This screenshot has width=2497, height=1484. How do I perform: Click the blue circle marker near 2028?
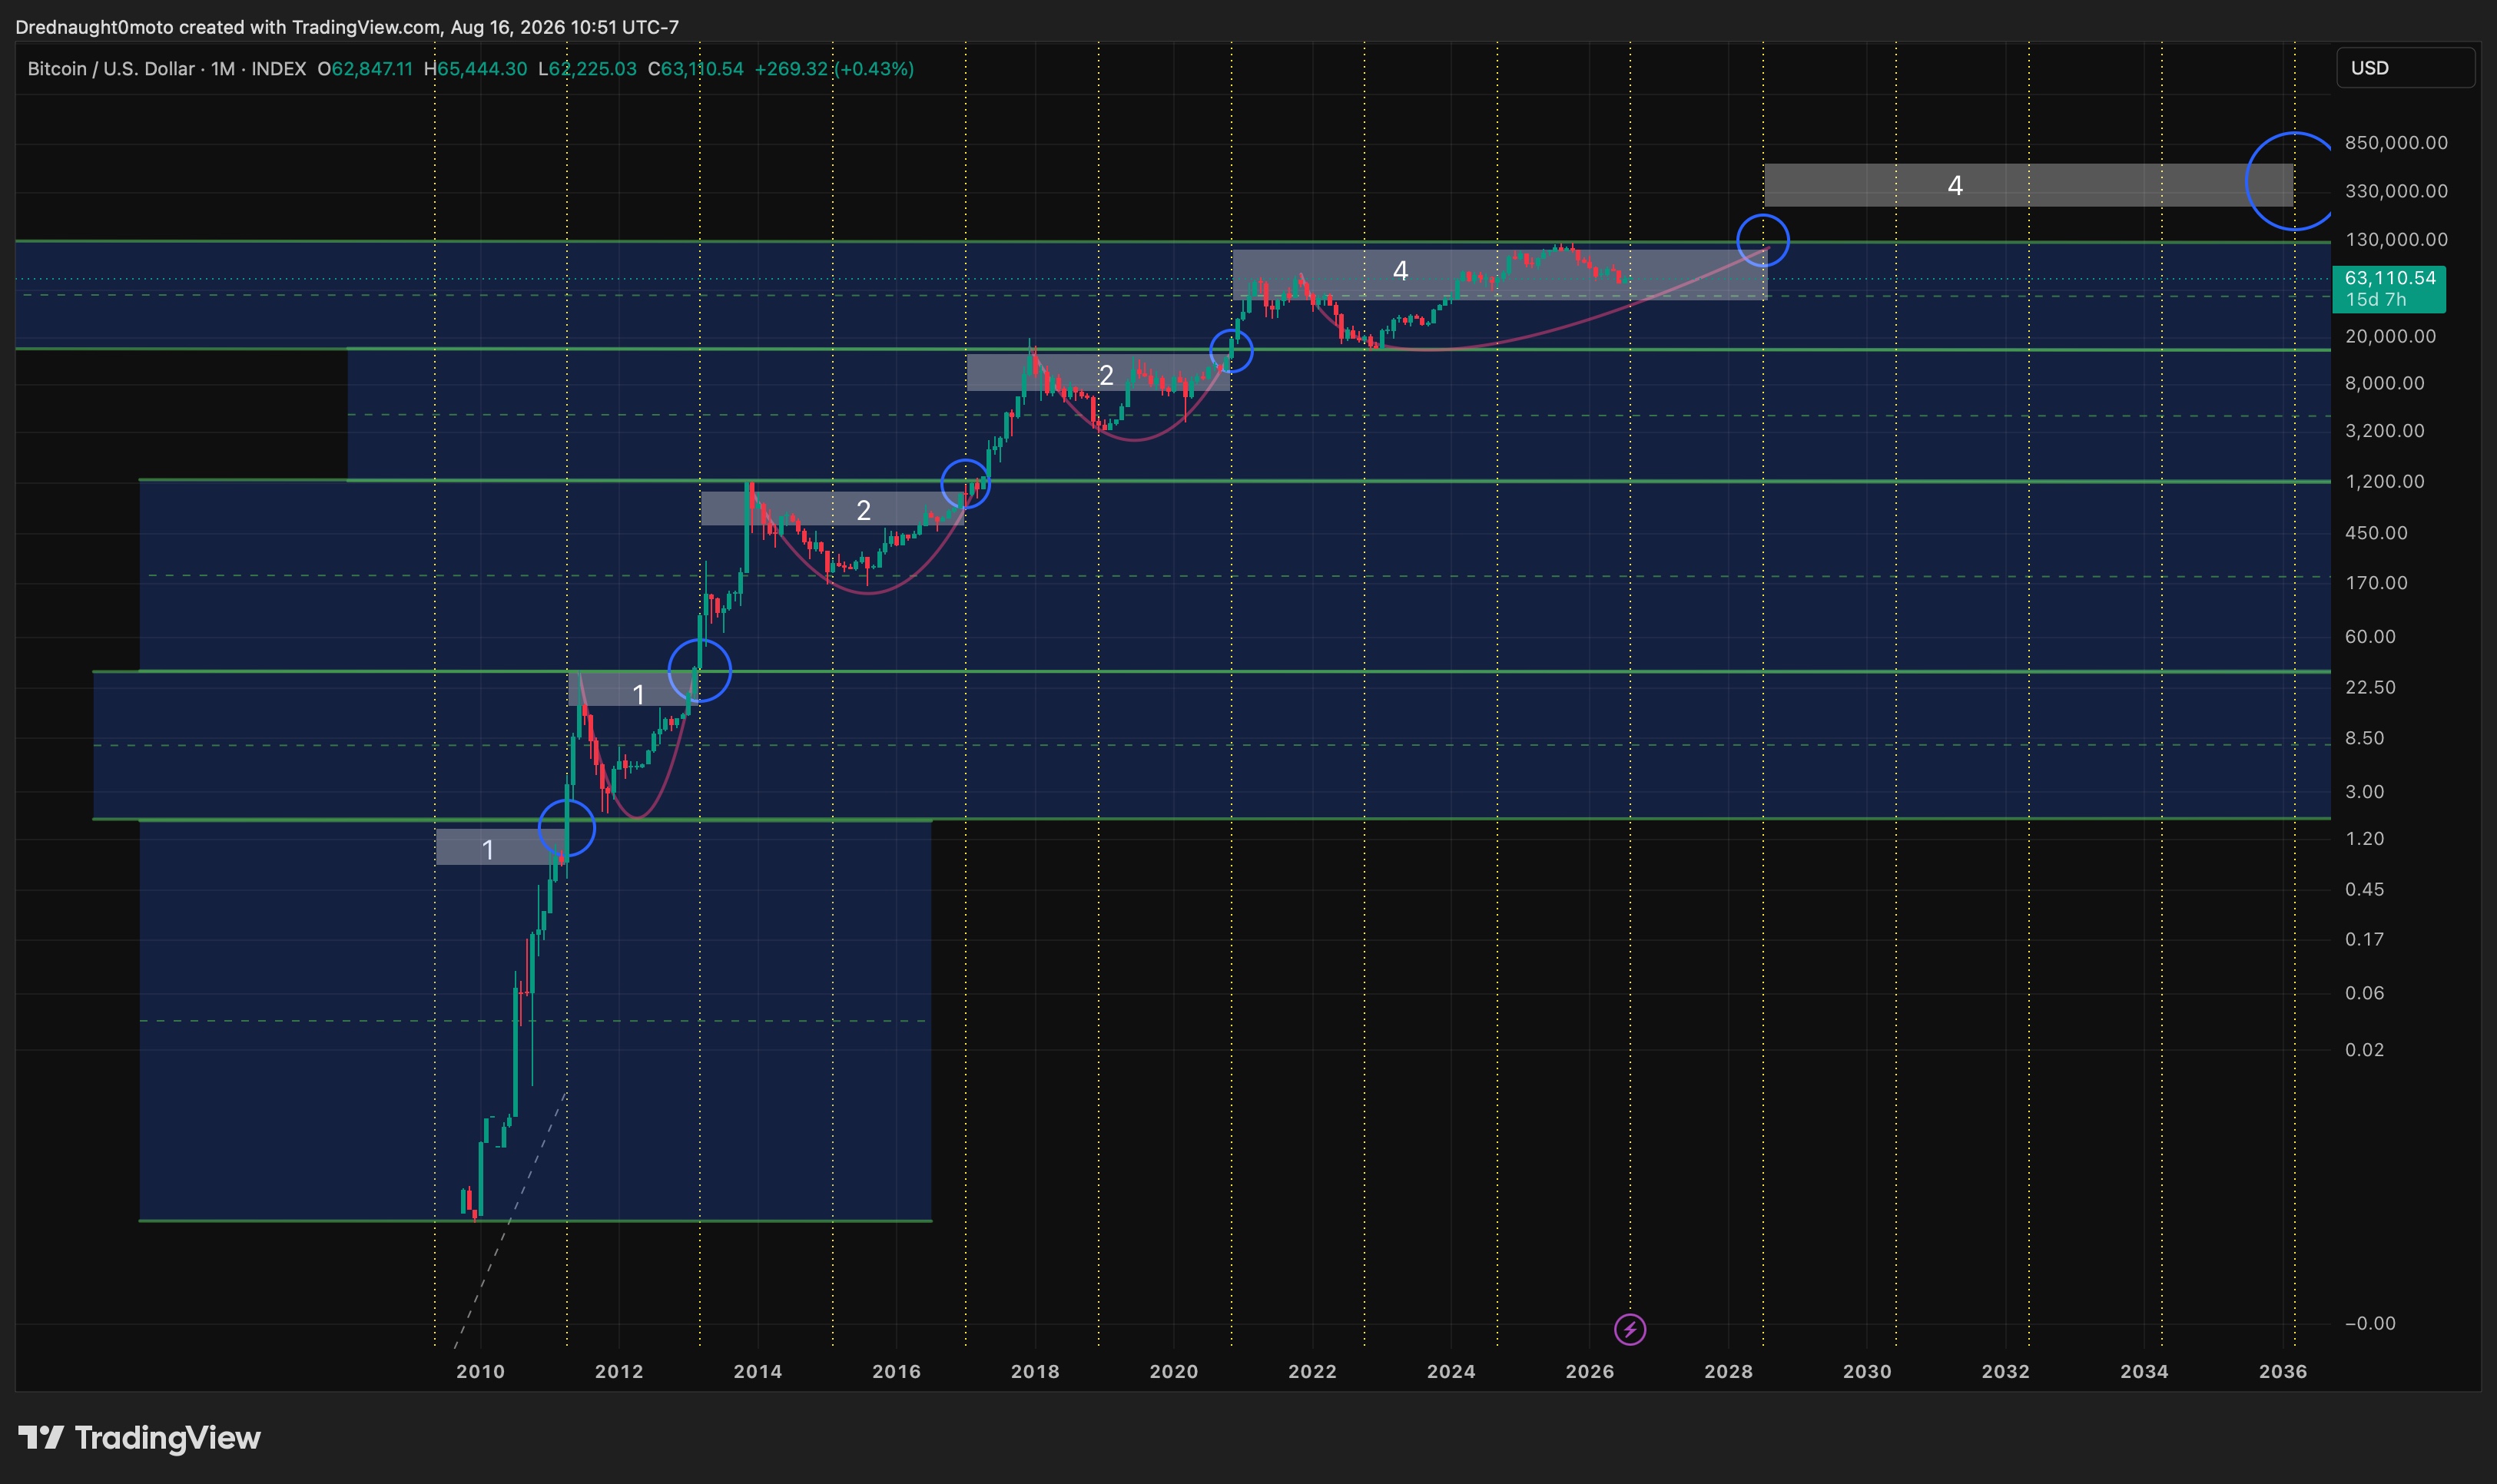(x=1763, y=240)
